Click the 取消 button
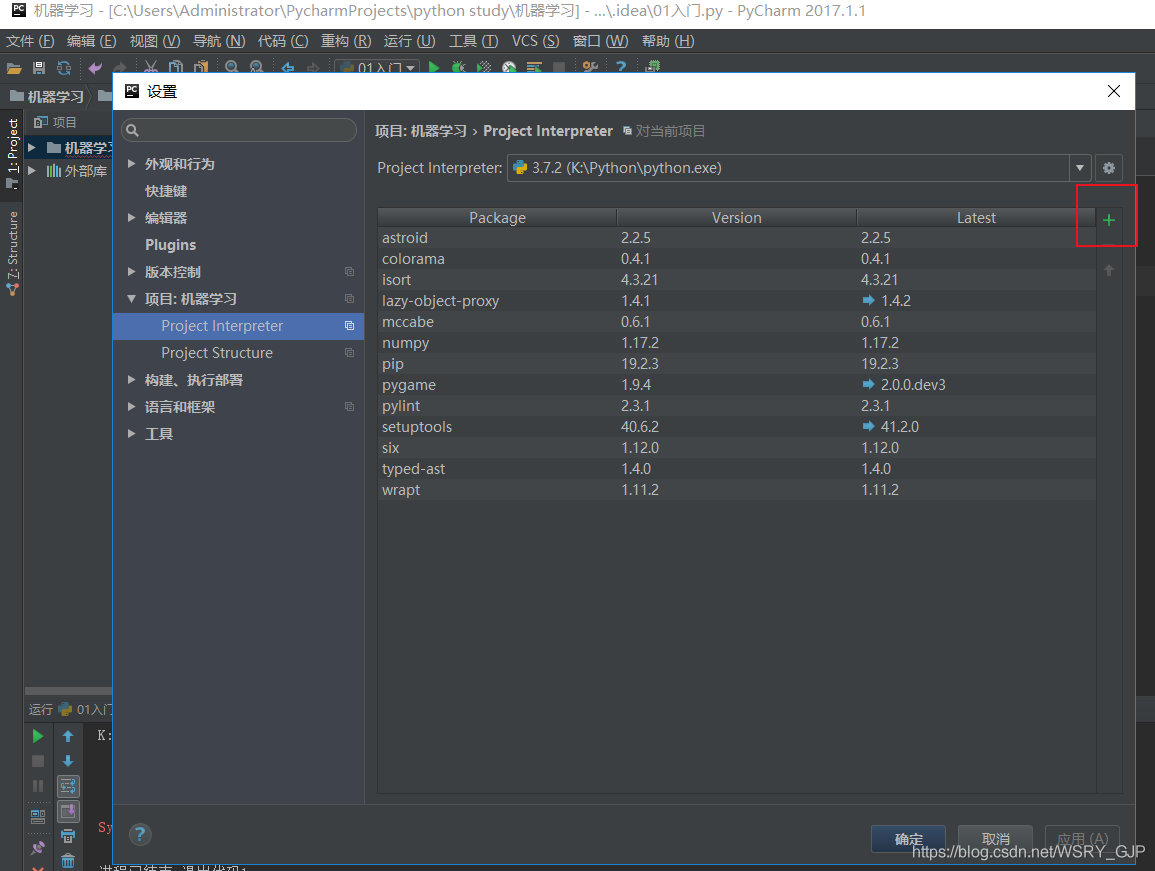 pyautogui.click(x=995, y=839)
